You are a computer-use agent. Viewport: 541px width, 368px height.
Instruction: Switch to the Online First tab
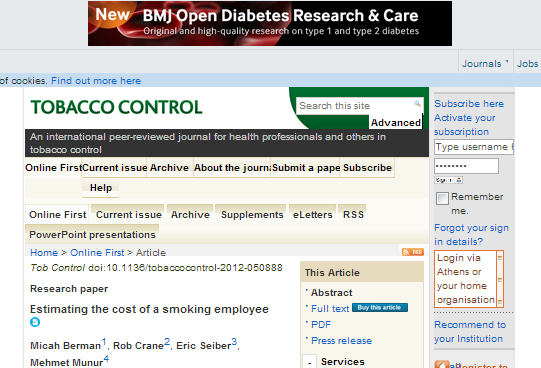[57, 215]
